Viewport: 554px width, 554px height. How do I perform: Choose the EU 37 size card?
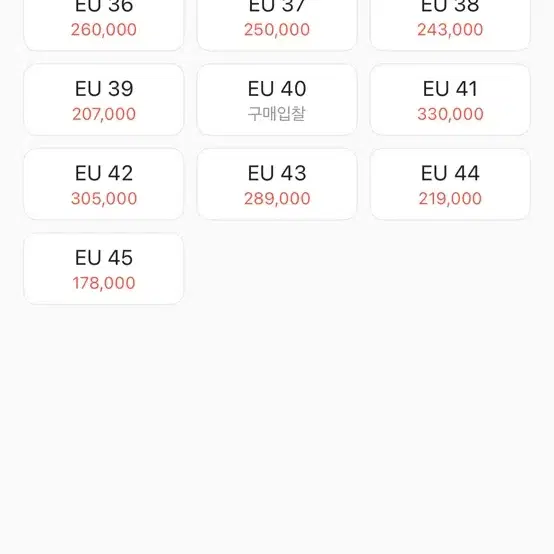tap(277, 25)
